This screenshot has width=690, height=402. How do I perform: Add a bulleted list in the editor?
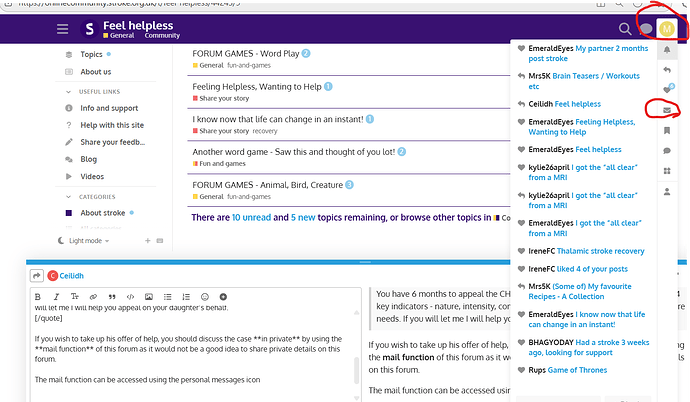click(166, 297)
